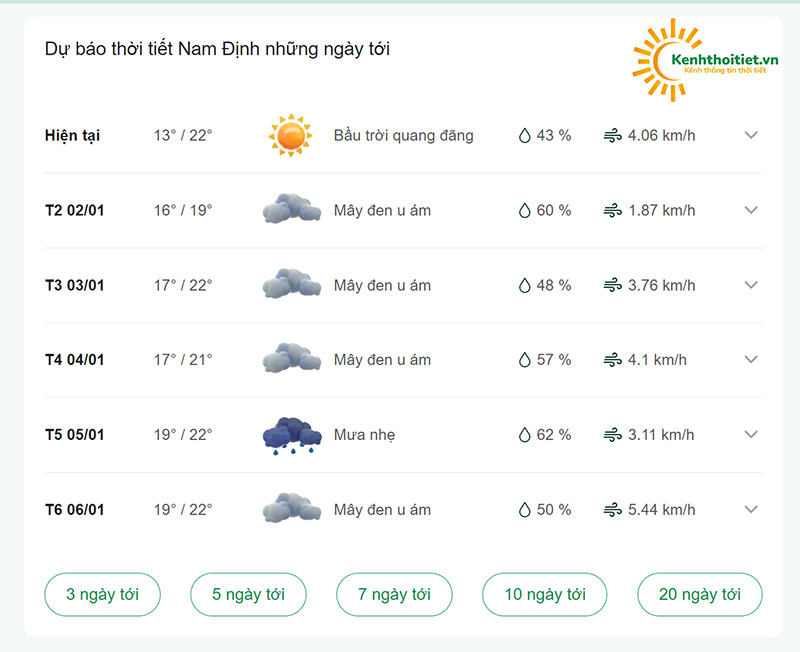
Task: Click the cloud icon in the T3 03/01 row
Action: coord(292,284)
